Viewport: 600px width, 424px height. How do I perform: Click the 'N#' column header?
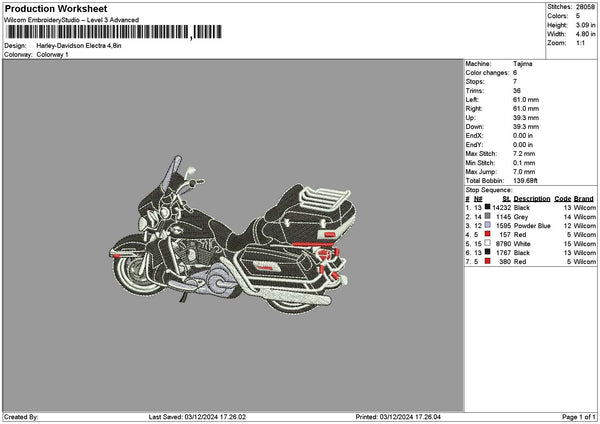tap(478, 199)
